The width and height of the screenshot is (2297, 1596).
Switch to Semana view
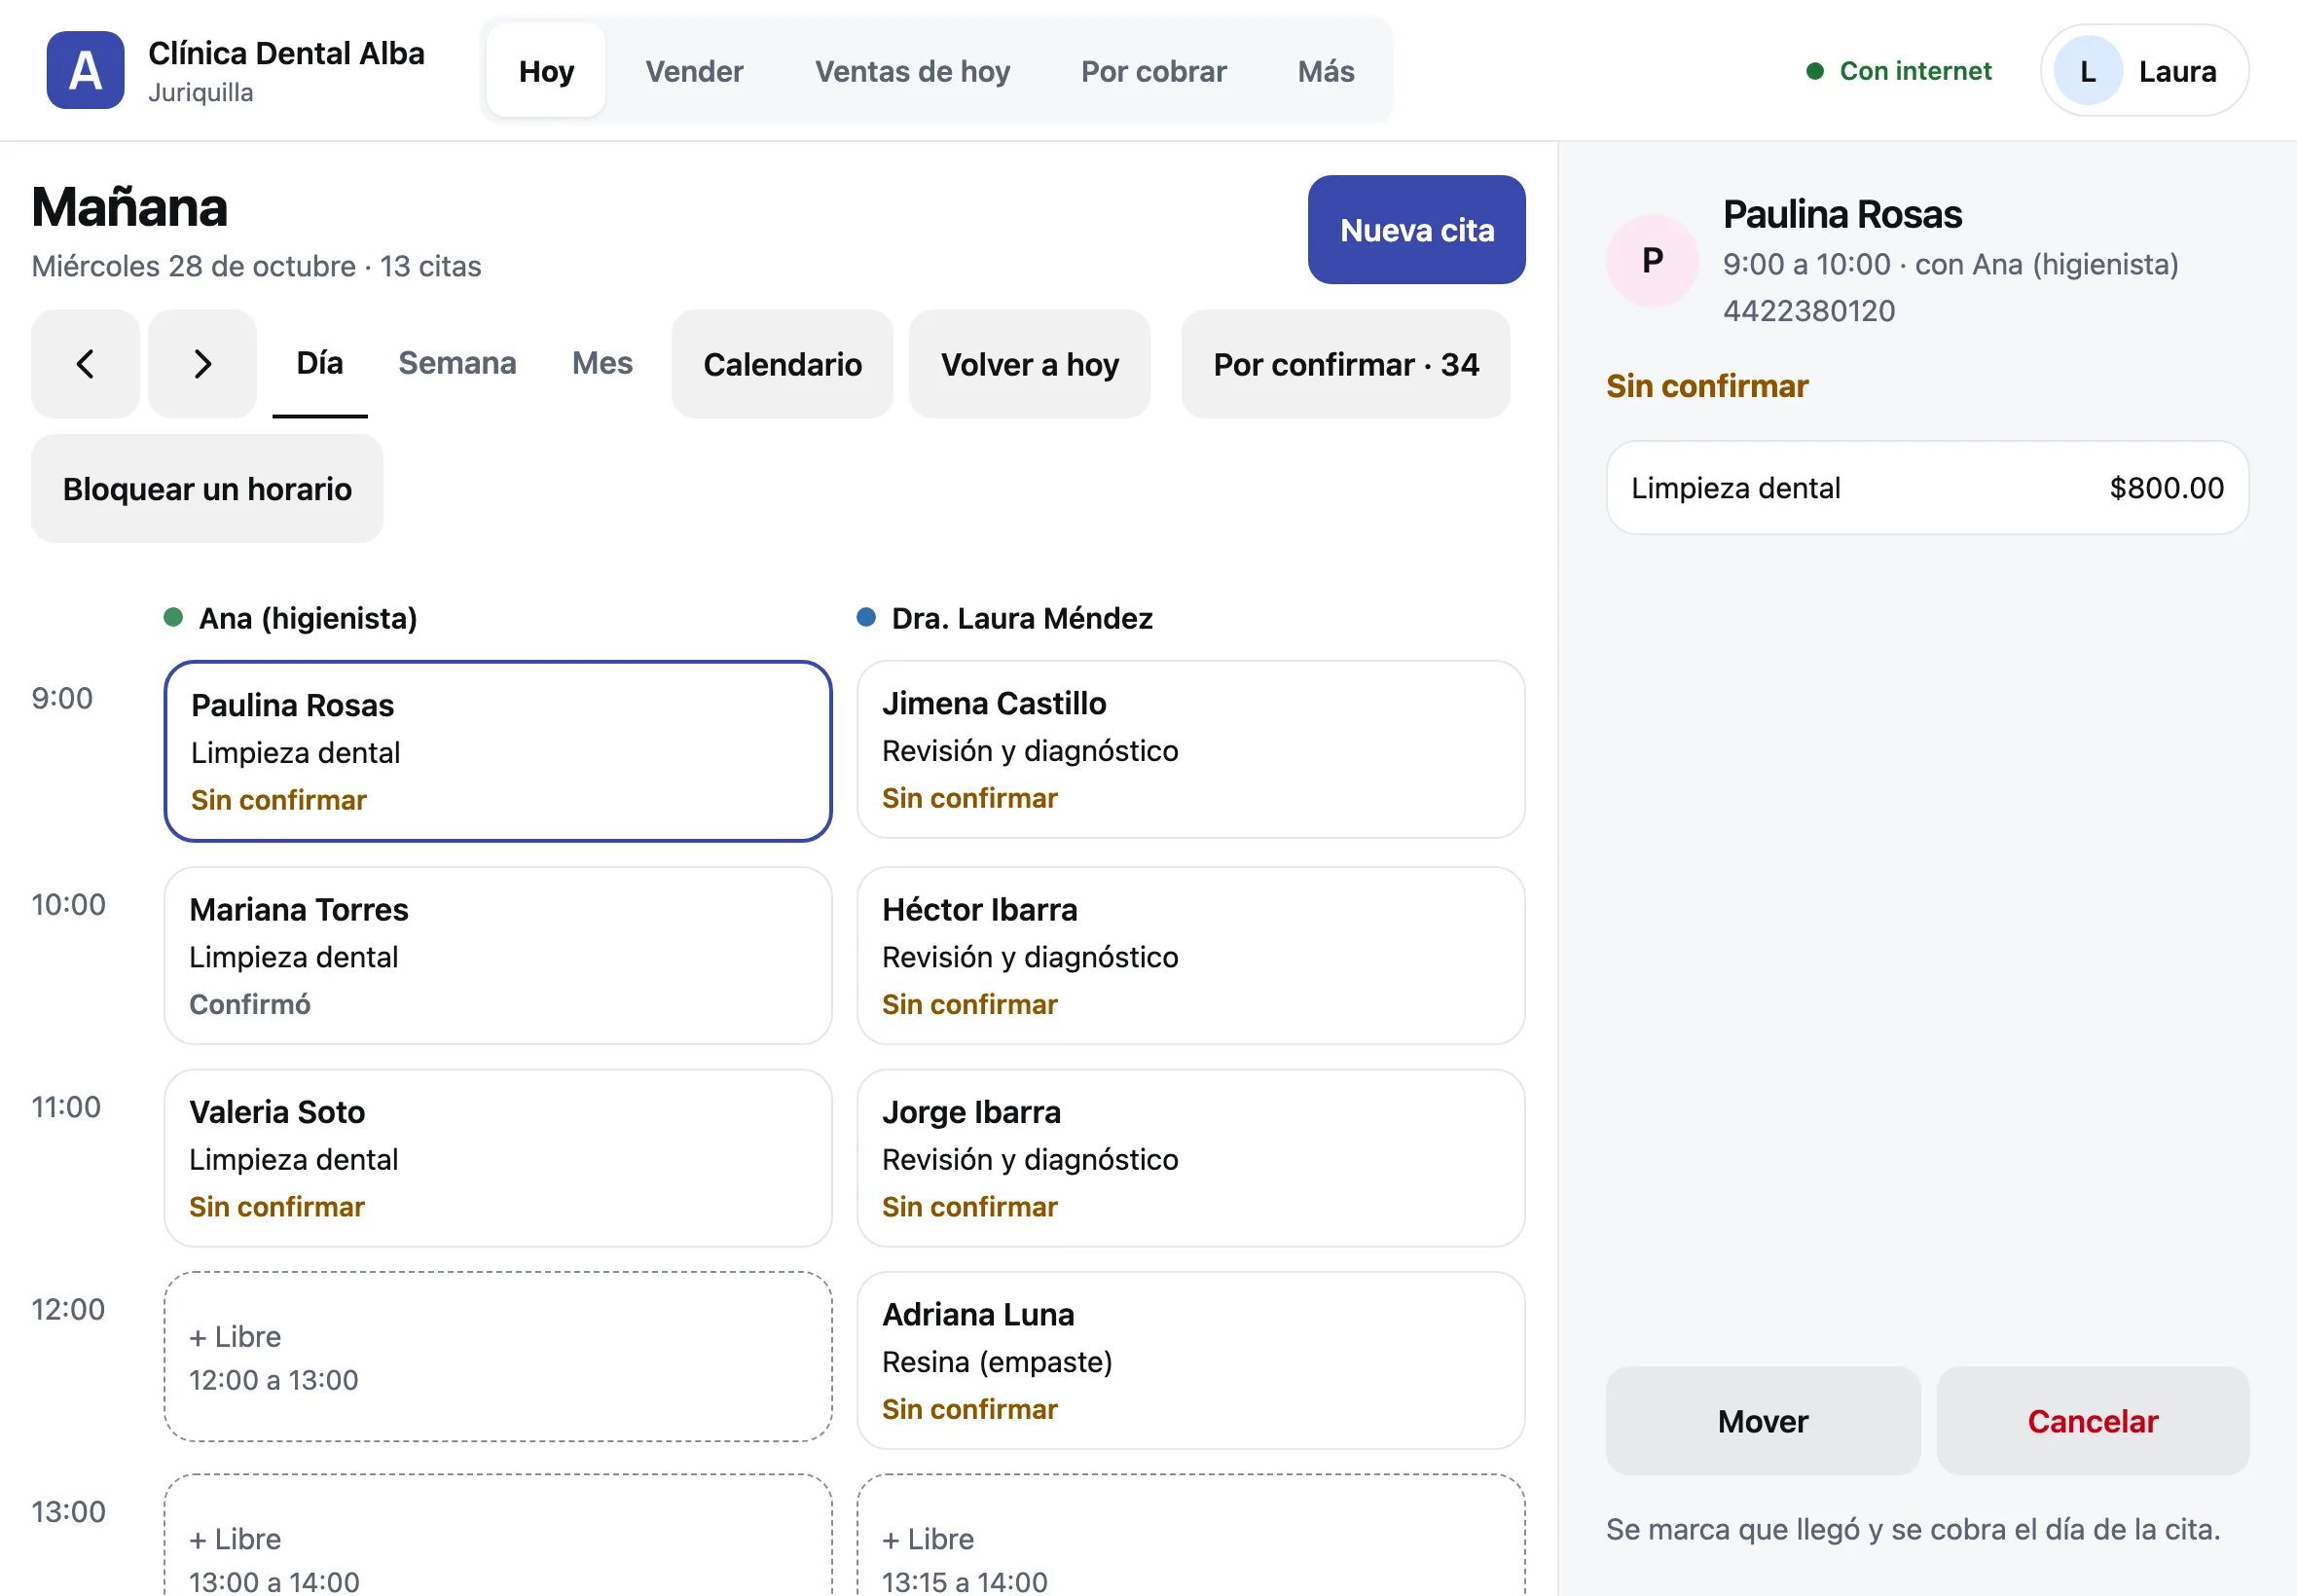click(x=457, y=363)
